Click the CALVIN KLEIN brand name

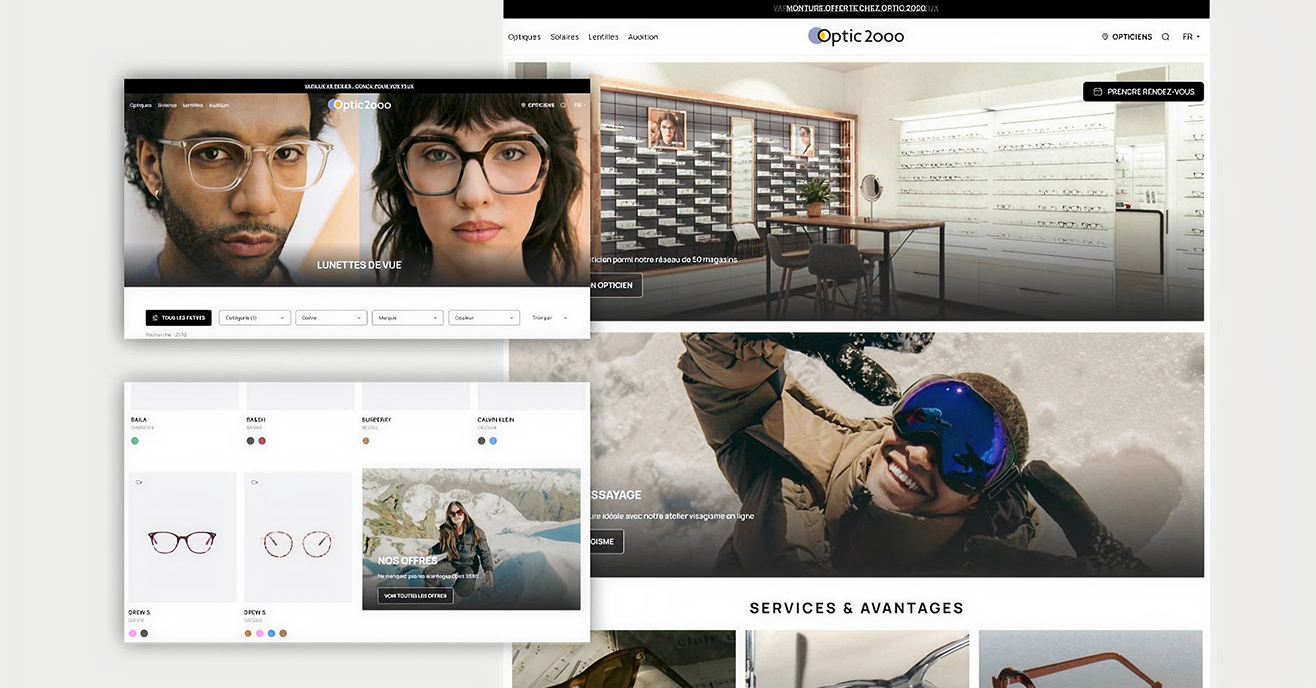(496, 420)
